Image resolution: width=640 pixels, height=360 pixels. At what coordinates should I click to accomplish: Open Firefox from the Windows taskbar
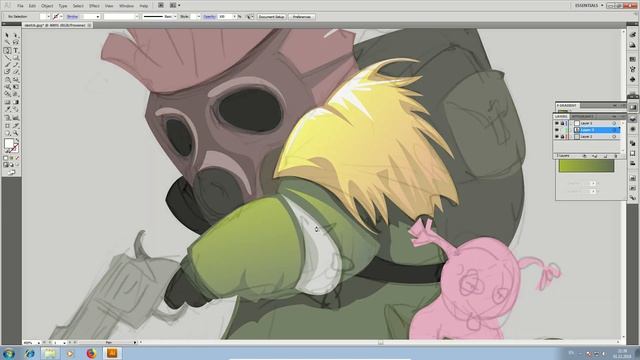[91, 353]
